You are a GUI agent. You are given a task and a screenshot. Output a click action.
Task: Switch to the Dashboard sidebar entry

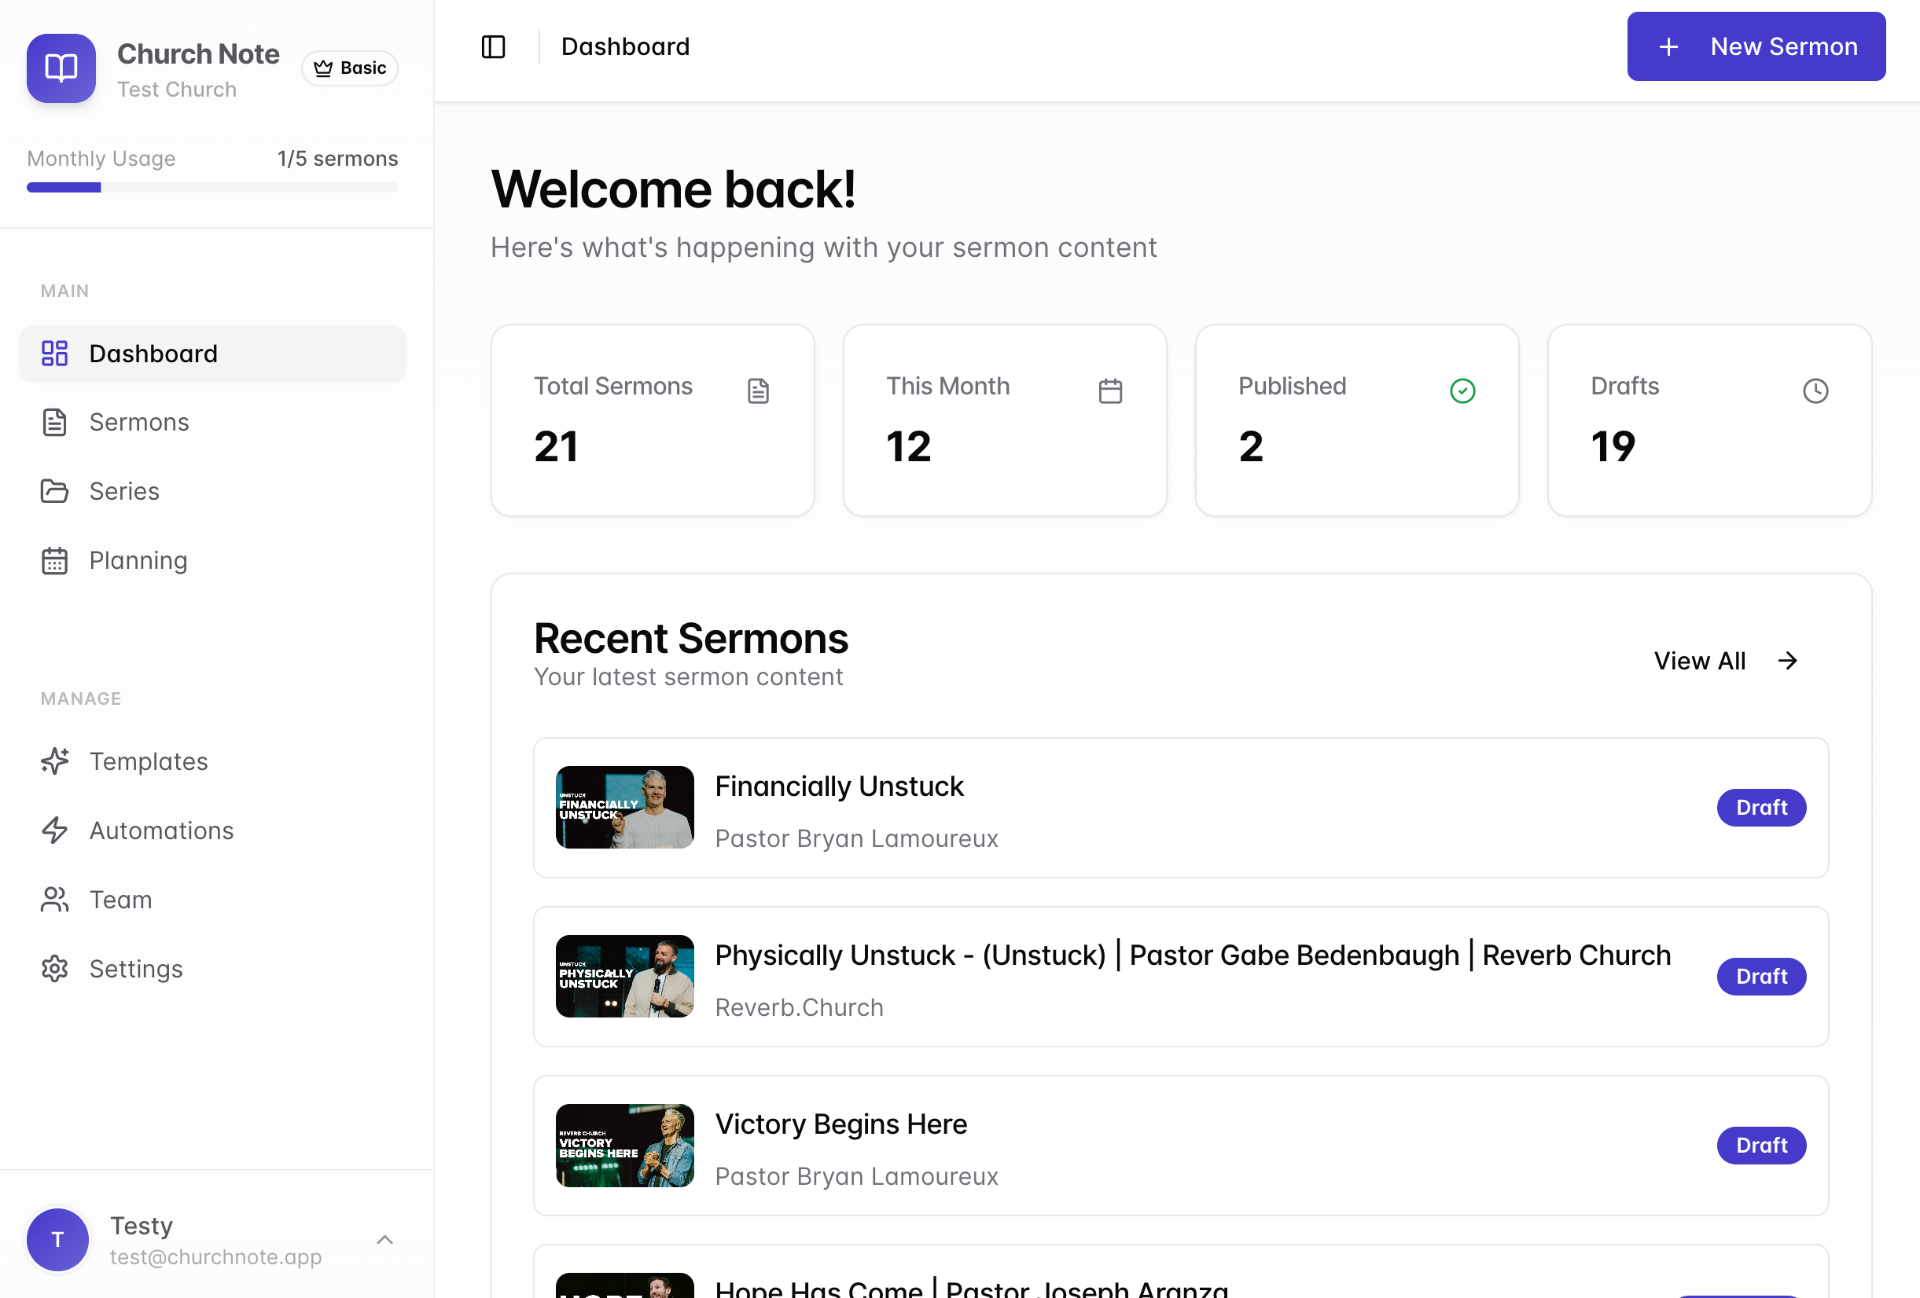153,353
